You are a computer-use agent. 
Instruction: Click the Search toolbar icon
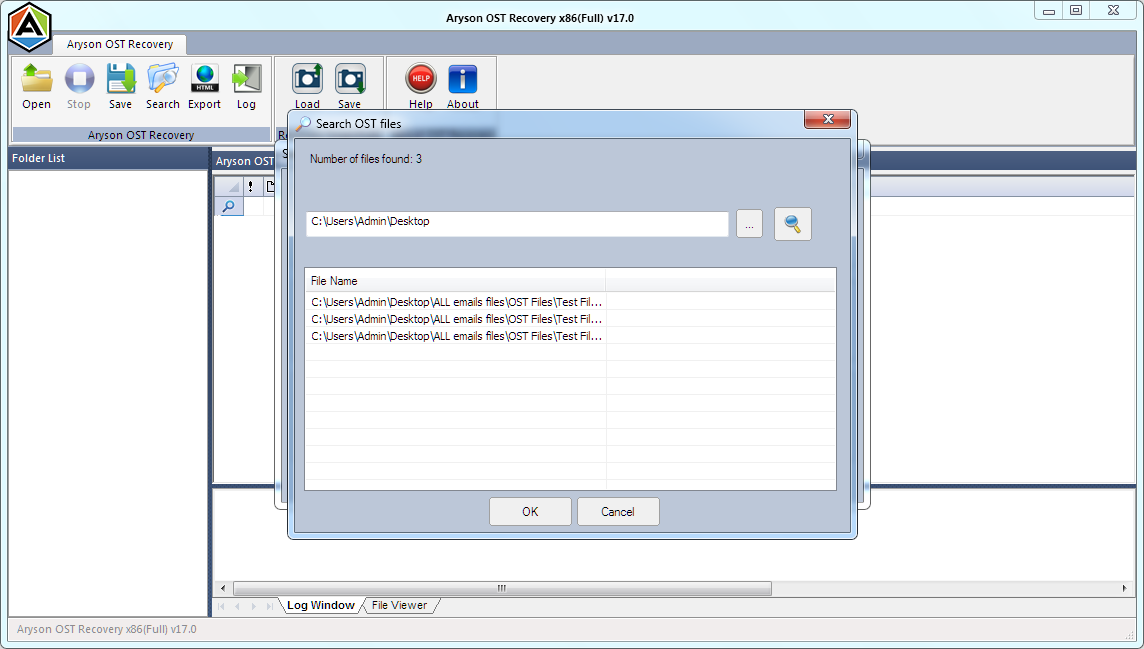pyautogui.click(x=163, y=87)
